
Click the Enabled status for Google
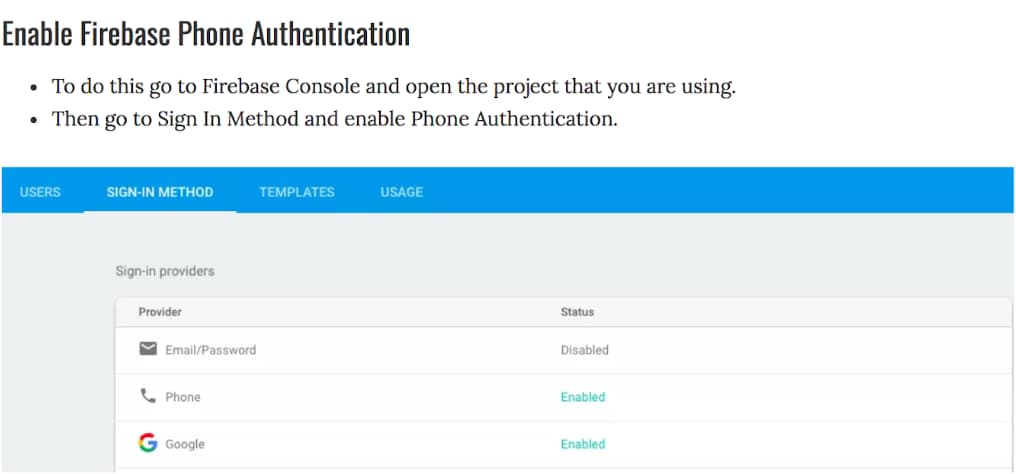point(583,444)
